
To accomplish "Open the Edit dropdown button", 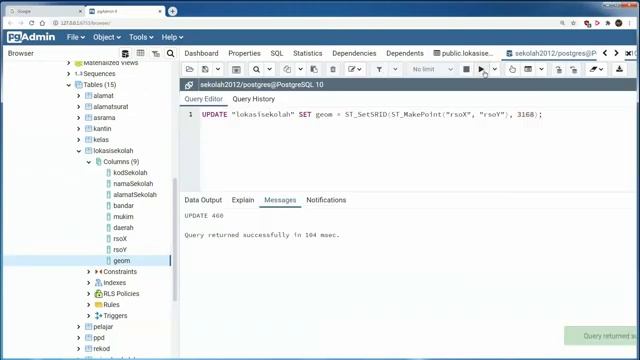I will (x=355, y=69).
